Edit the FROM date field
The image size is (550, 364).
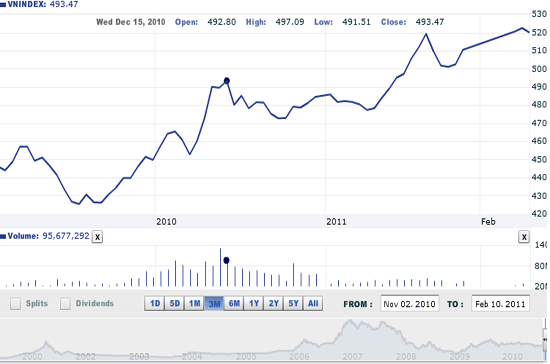point(409,304)
